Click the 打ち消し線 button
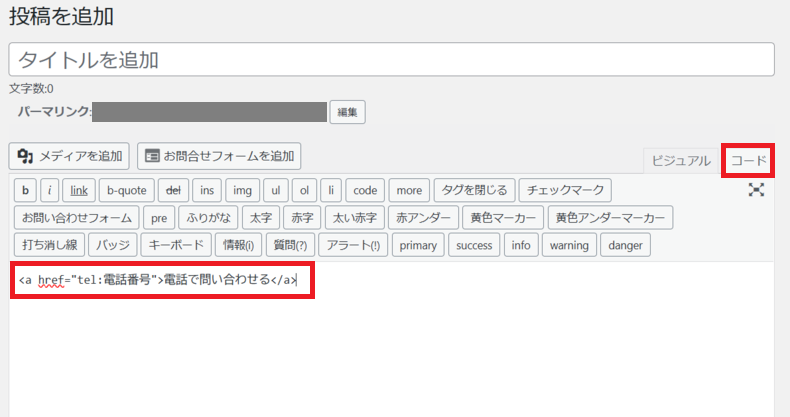 tap(49, 245)
